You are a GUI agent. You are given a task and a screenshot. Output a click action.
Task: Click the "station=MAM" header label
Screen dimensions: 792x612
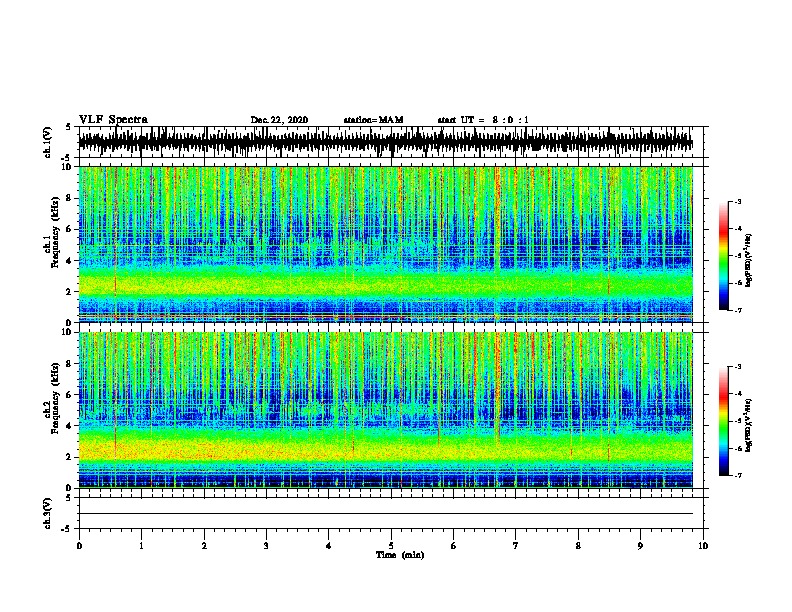point(373,120)
